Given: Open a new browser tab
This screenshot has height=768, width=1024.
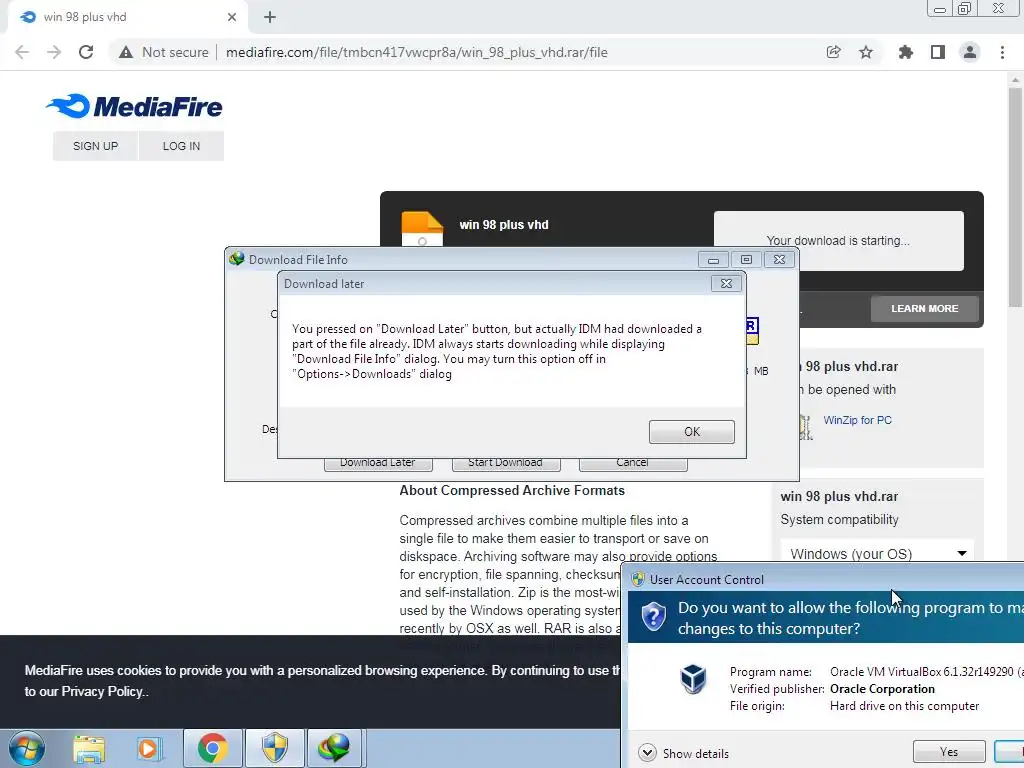Looking at the screenshot, I should (x=270, y=18).
